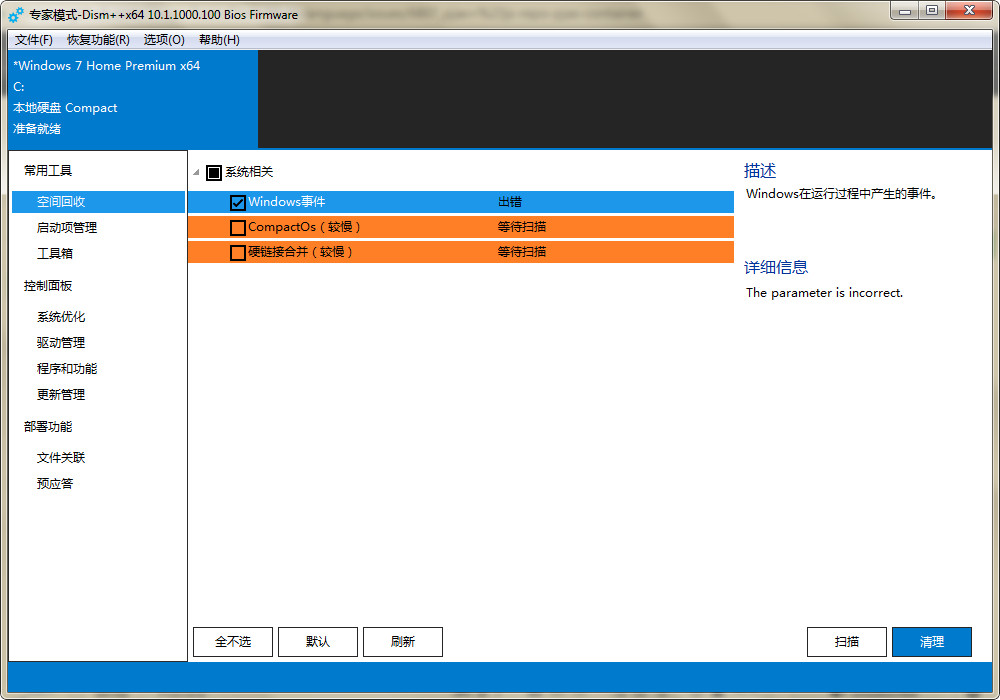
Task: Enable the 硬链接合并（较慢）option
Action: pyautogui.click(x=237, y=252)
